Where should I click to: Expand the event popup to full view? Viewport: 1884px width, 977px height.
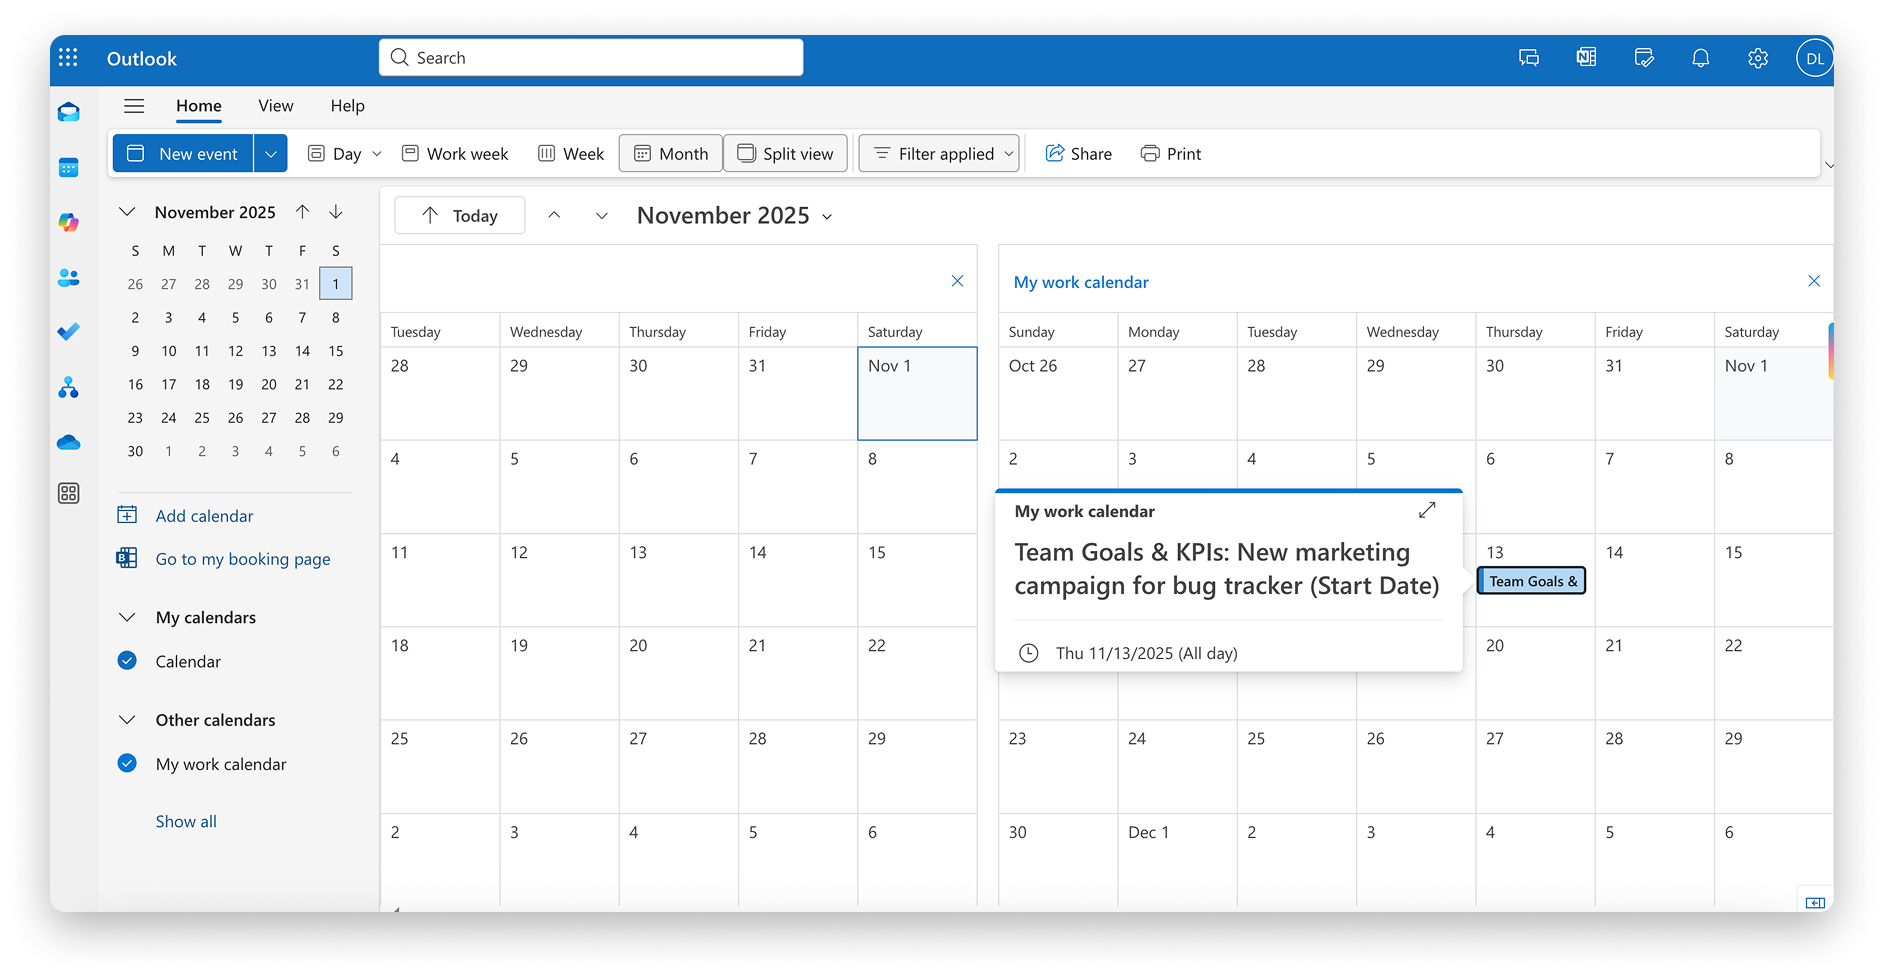(x=1427, y=510)
